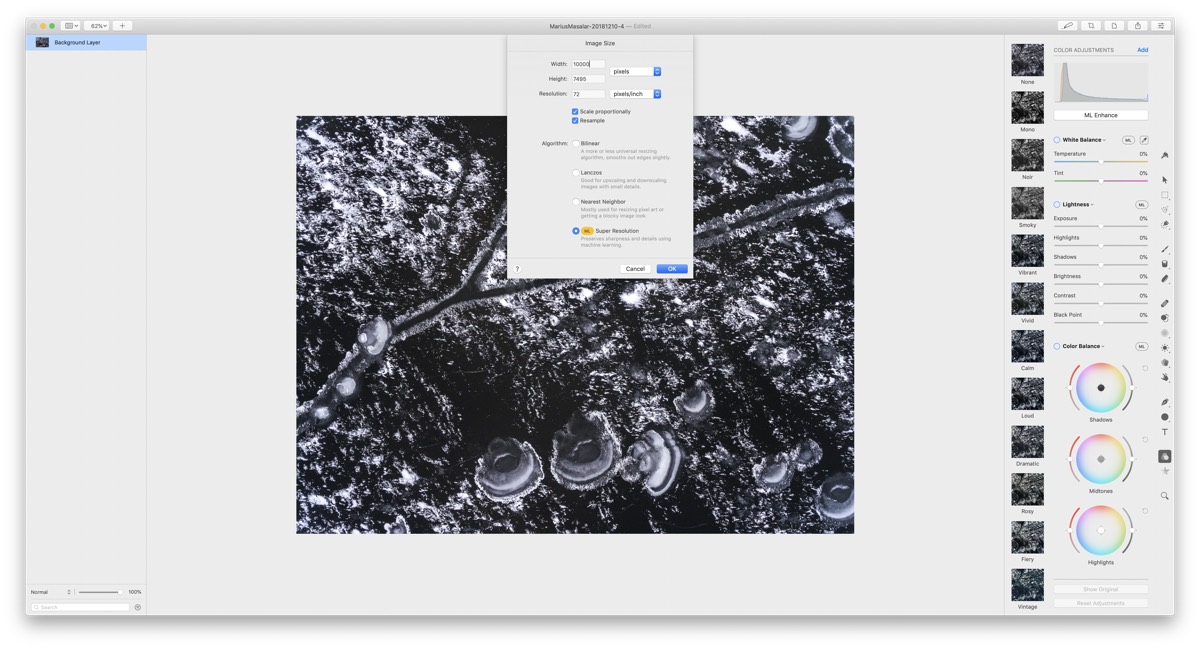Viewport: 1200px width, 649px height.
Task: Open the pixels unit dropdown
Action: pyautogui.click(x=636, y=72)
